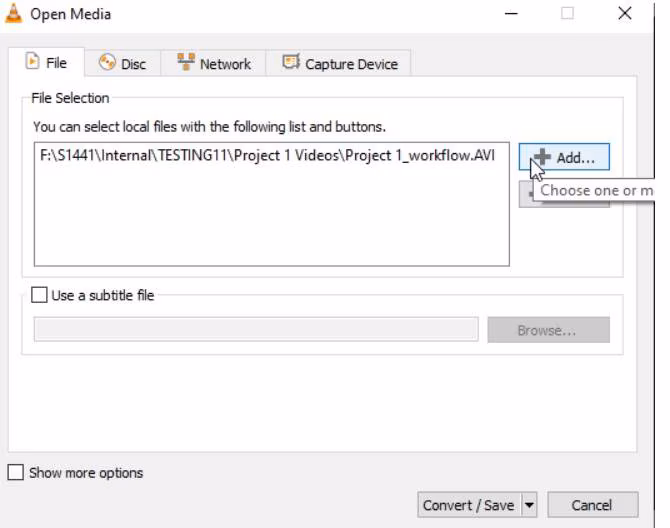Select the File tab

pyautogui.click(x=46, y=63)
